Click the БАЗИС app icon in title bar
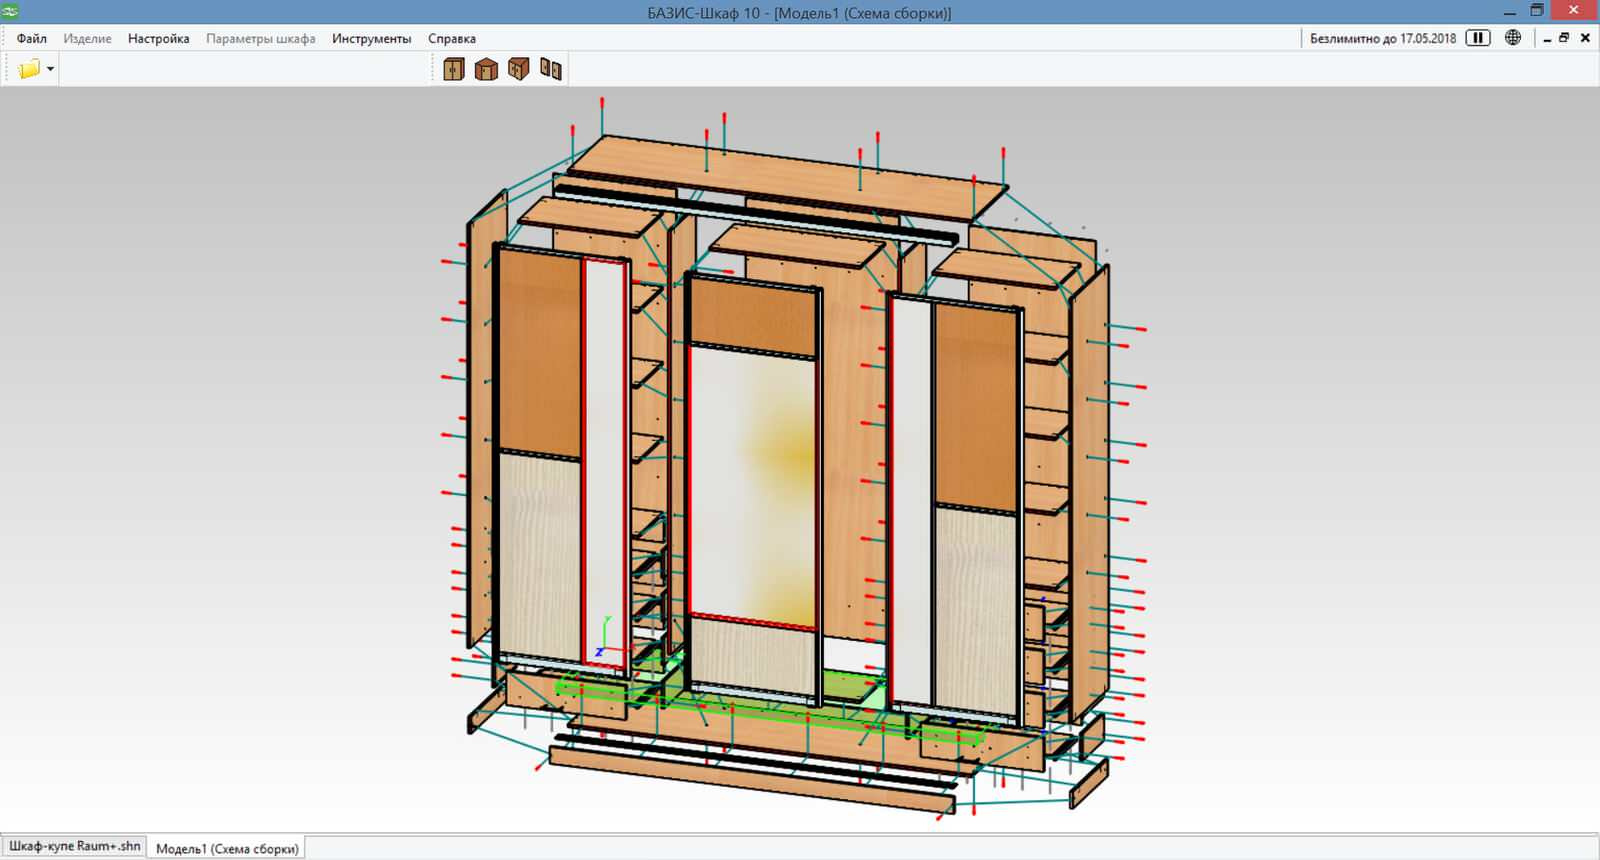Image resolution: width=1600 pixels, height=860 pixels. click(10, 11)
